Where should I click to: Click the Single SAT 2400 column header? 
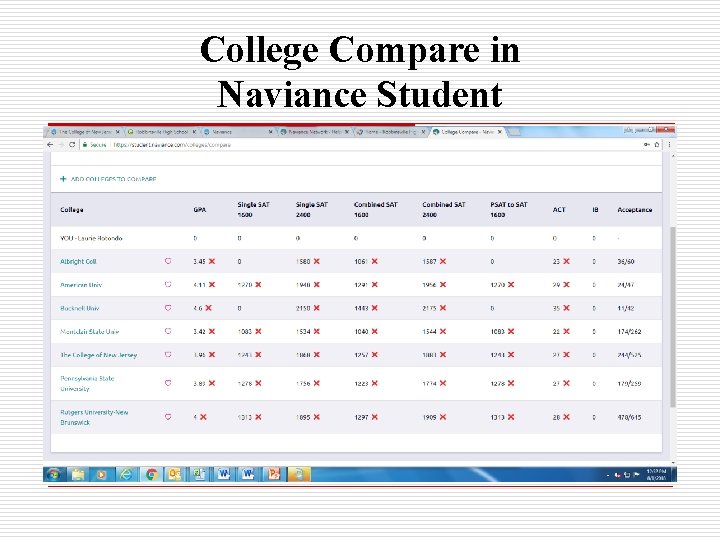[312, 209]
